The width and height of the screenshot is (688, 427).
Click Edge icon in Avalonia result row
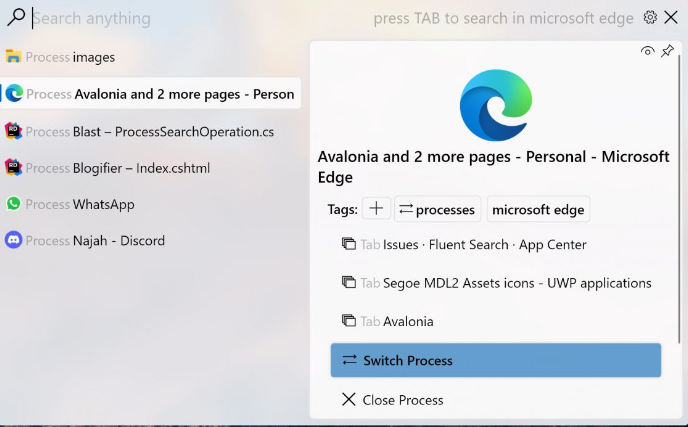[14, 93]
